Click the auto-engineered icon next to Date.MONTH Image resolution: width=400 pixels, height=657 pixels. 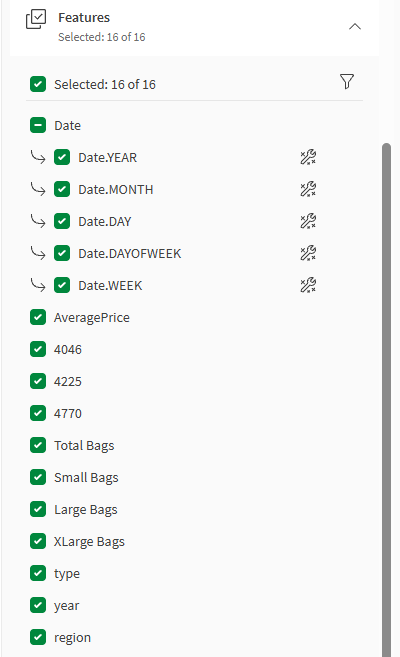click(x=308, y=189)
